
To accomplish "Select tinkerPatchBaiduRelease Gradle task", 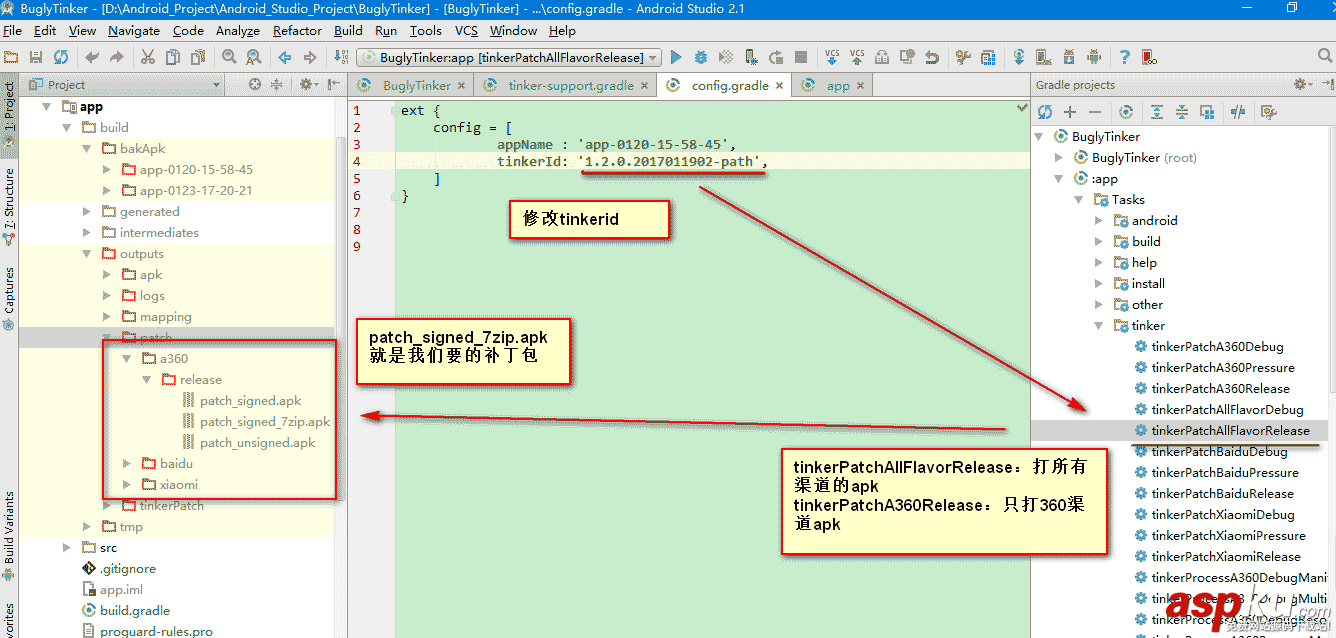I will click(1222, 494).
